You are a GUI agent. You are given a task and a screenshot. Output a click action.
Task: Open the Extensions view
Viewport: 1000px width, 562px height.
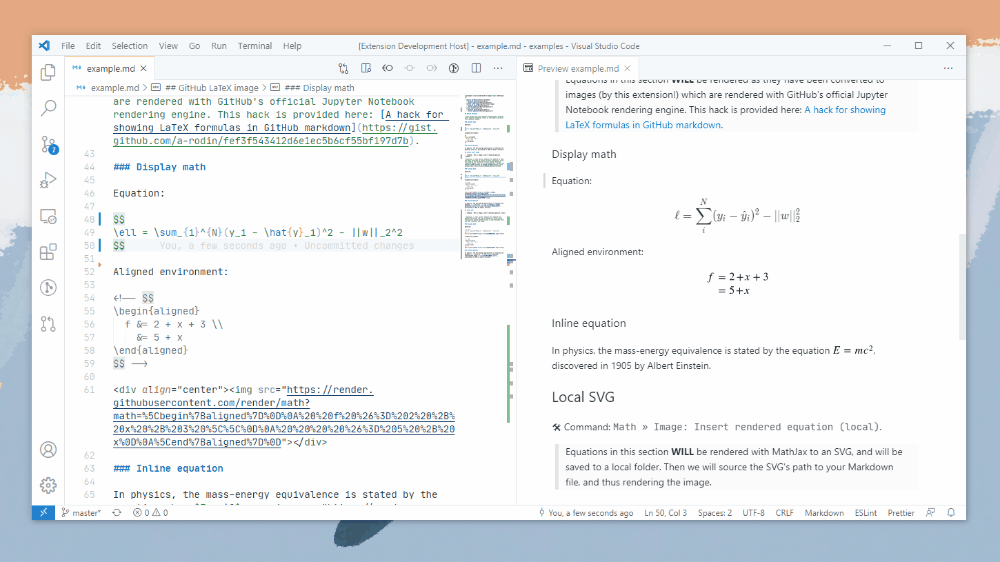pos(48,252)
